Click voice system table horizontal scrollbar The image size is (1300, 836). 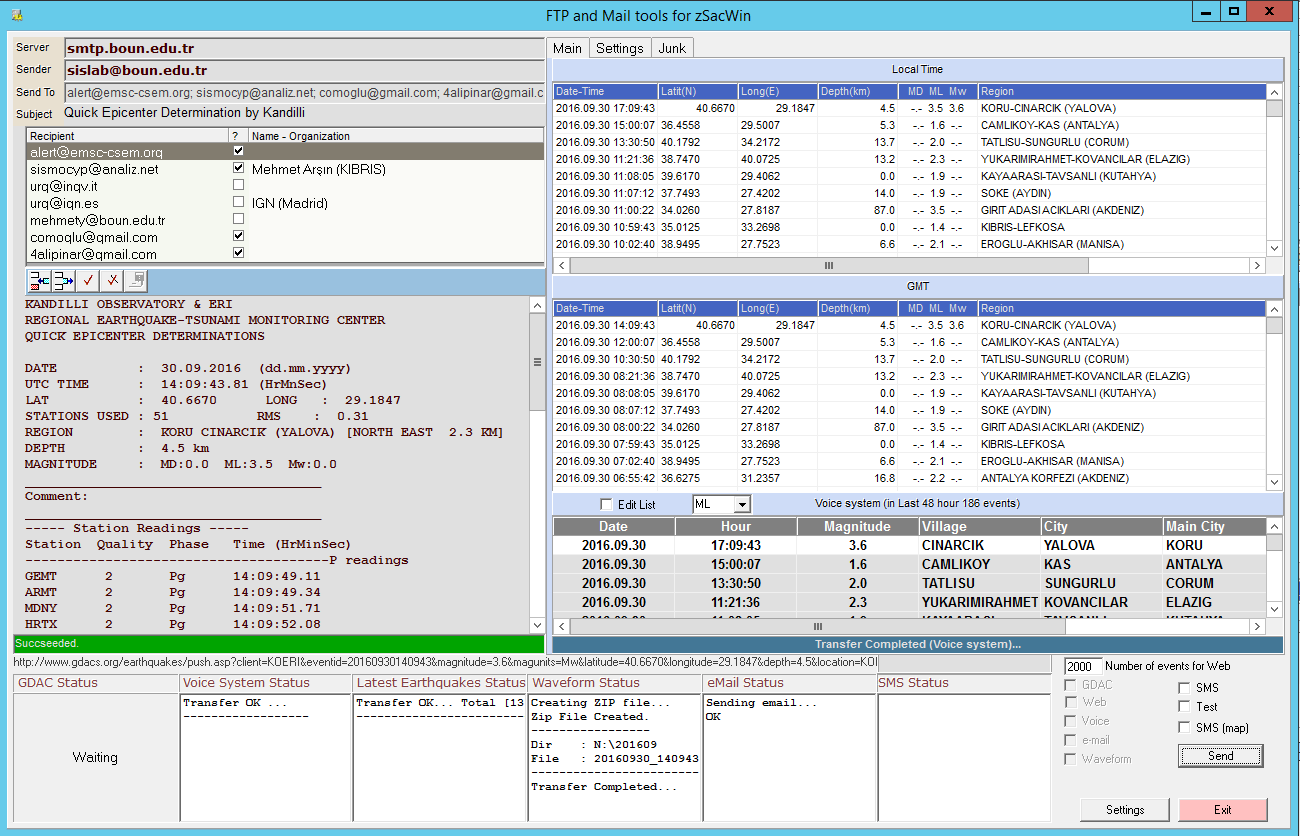point(909,626)
